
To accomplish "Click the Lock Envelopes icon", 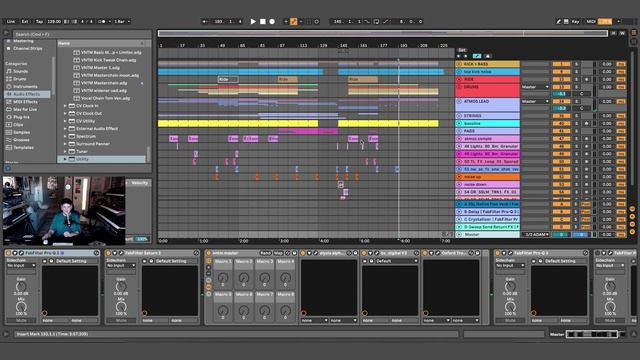I will click(488, 56).
